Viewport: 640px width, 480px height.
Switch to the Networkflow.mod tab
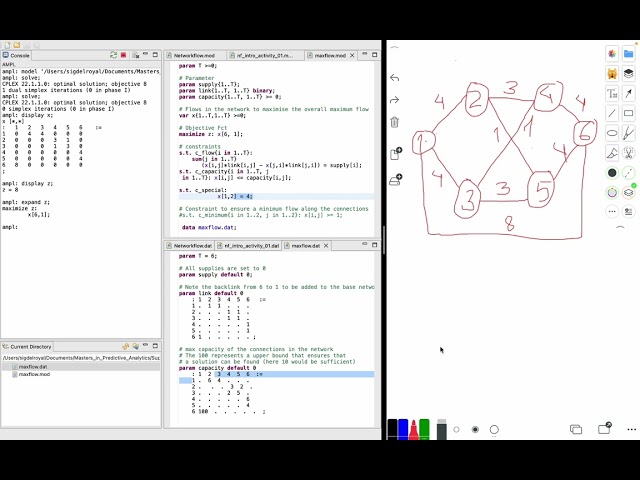[x=194, y=56]
